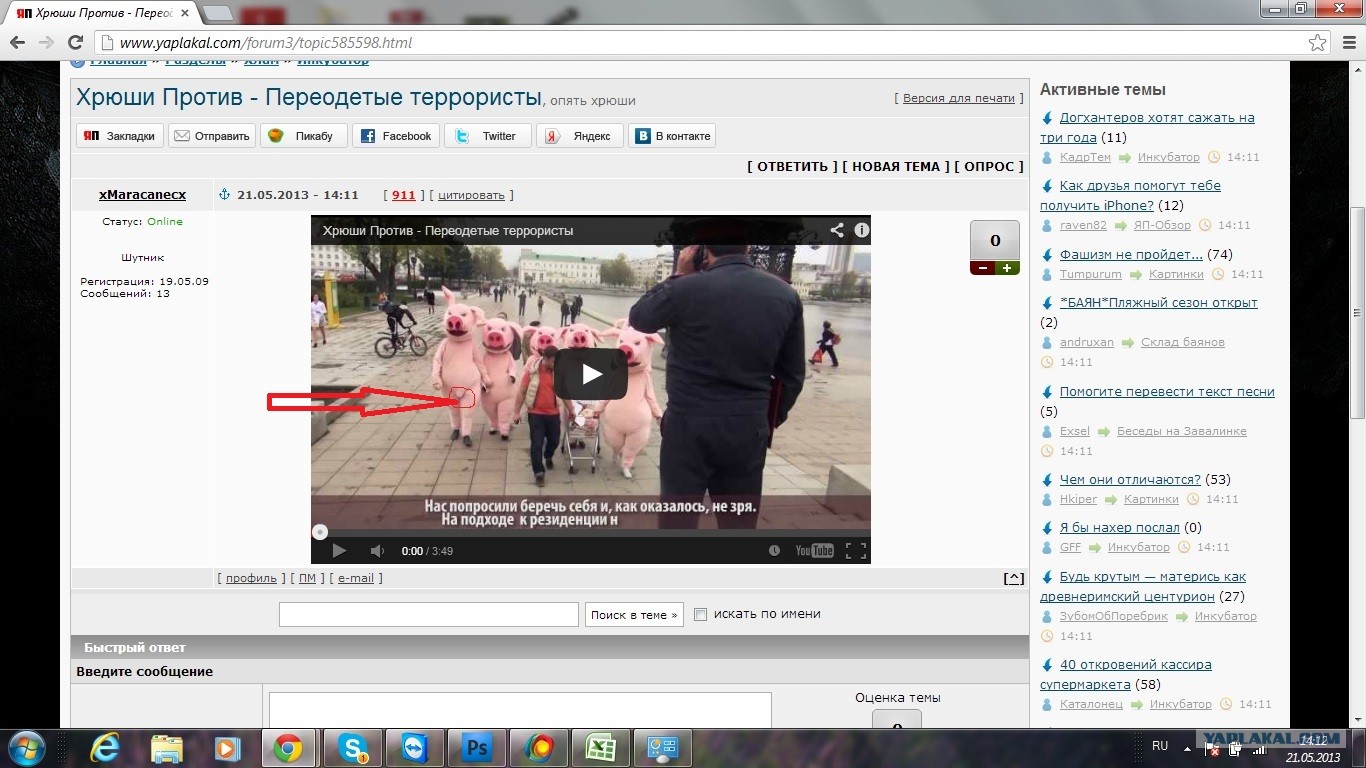Screen dimensions: 1366x768
Task: Open topic Я бы нахер послал
Action: click(1120, 527)
